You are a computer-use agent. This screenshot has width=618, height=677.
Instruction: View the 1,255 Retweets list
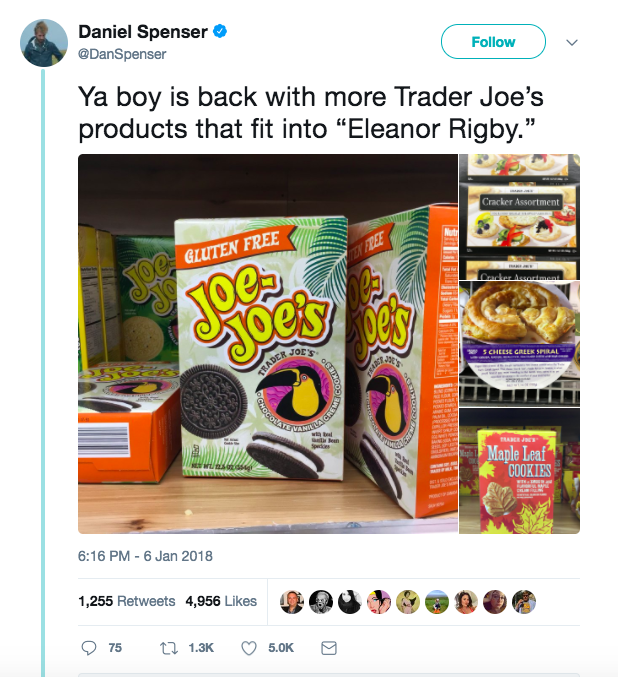(127, 601)
